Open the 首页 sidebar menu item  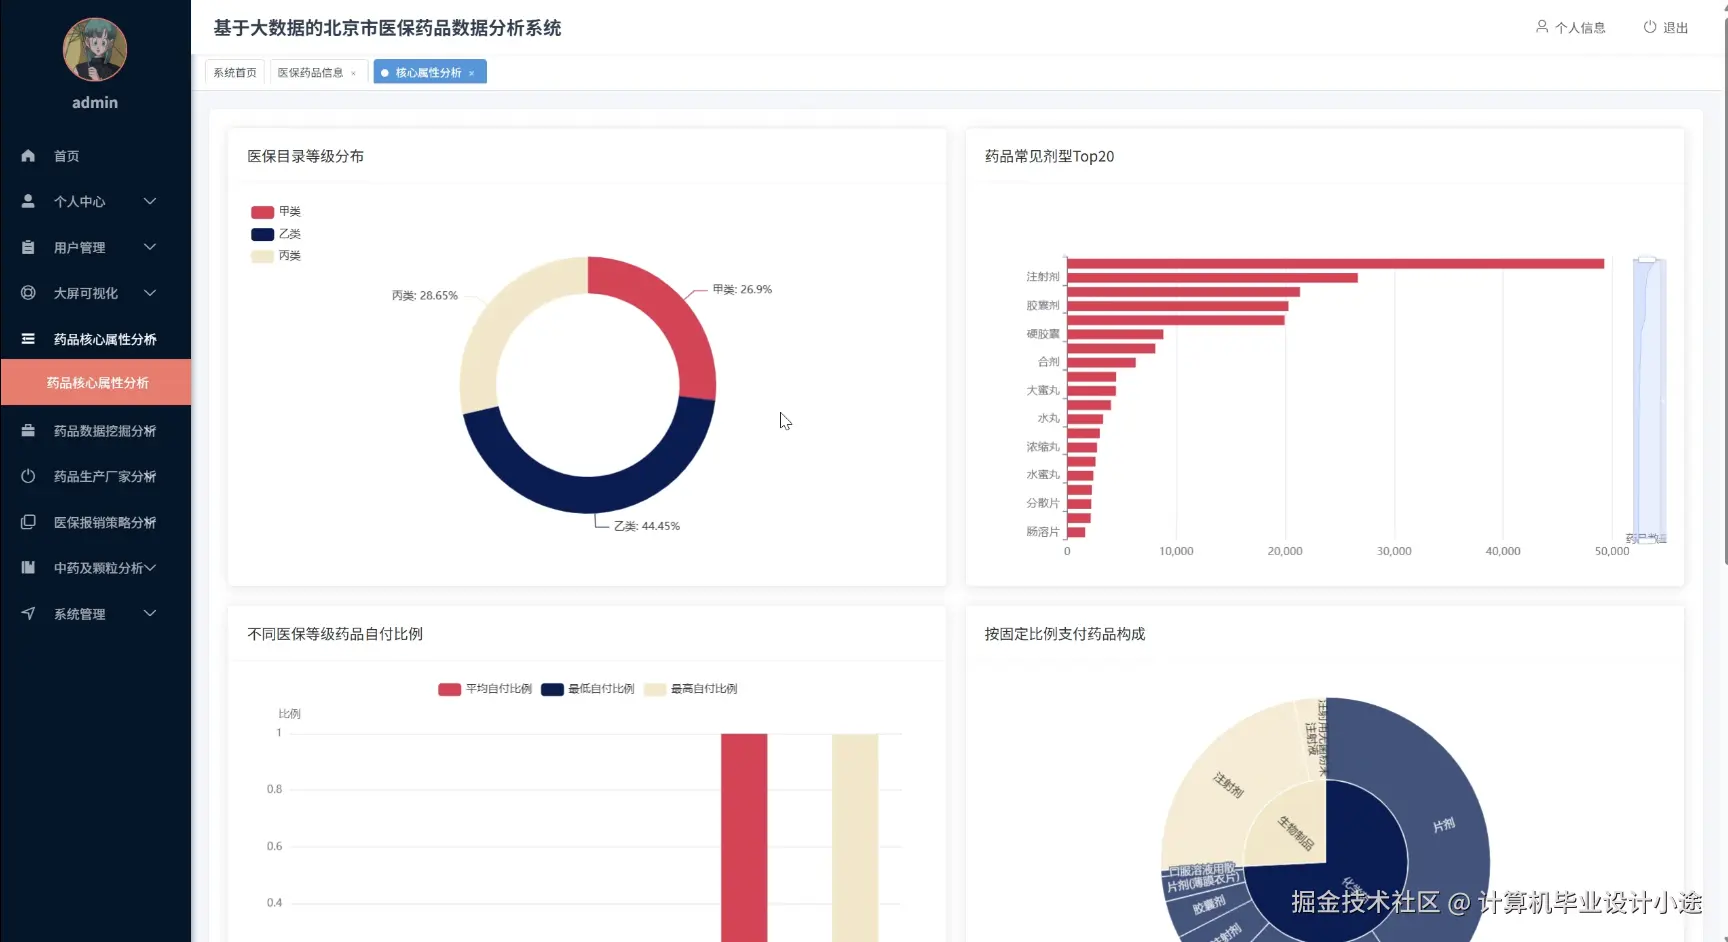(95, 156)
